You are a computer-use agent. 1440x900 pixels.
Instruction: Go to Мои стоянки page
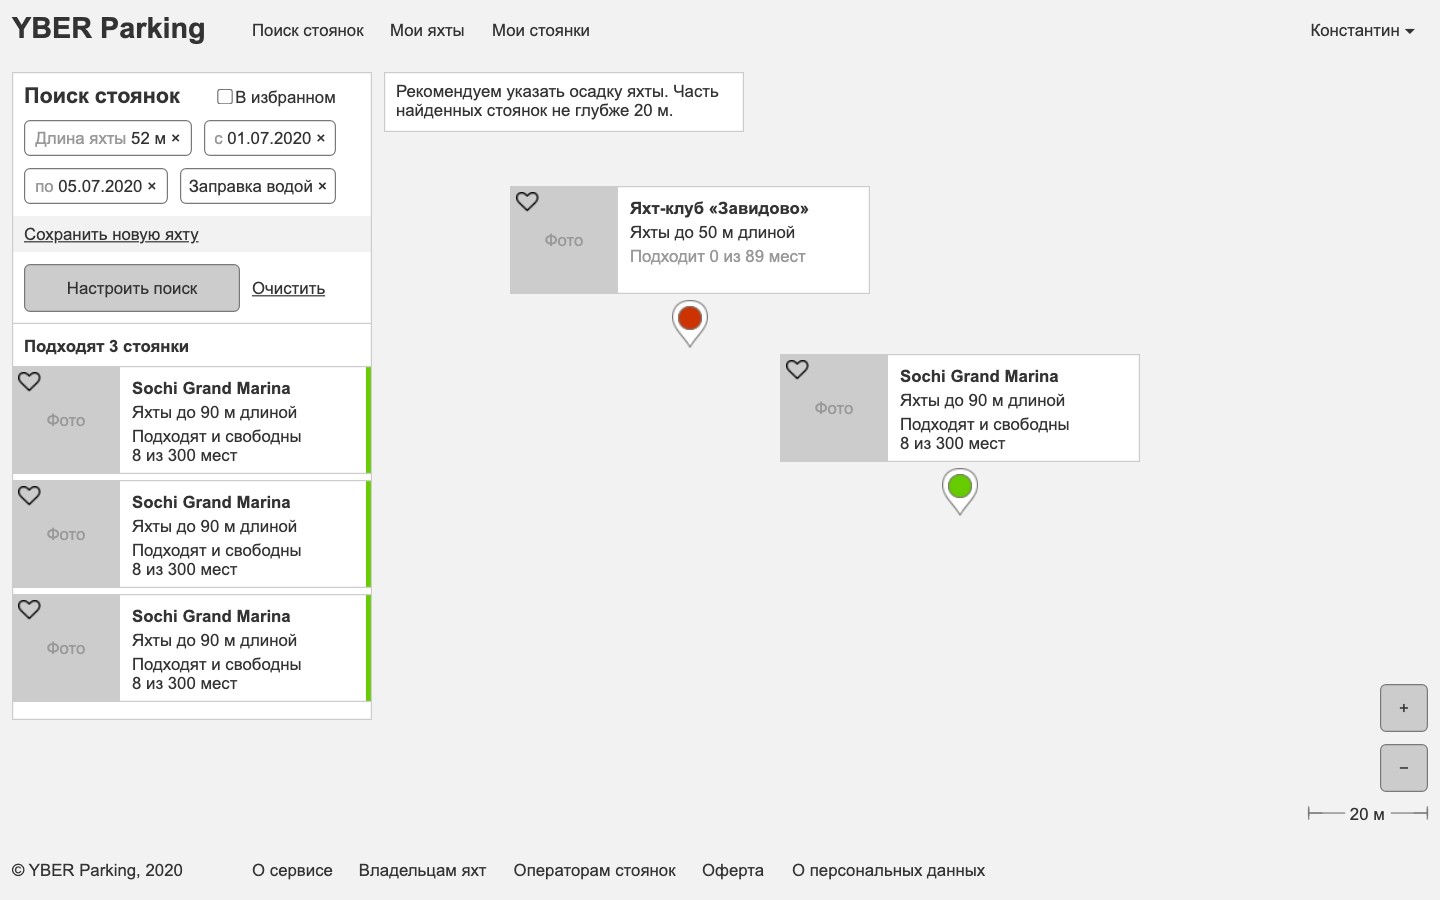[541, 30]
